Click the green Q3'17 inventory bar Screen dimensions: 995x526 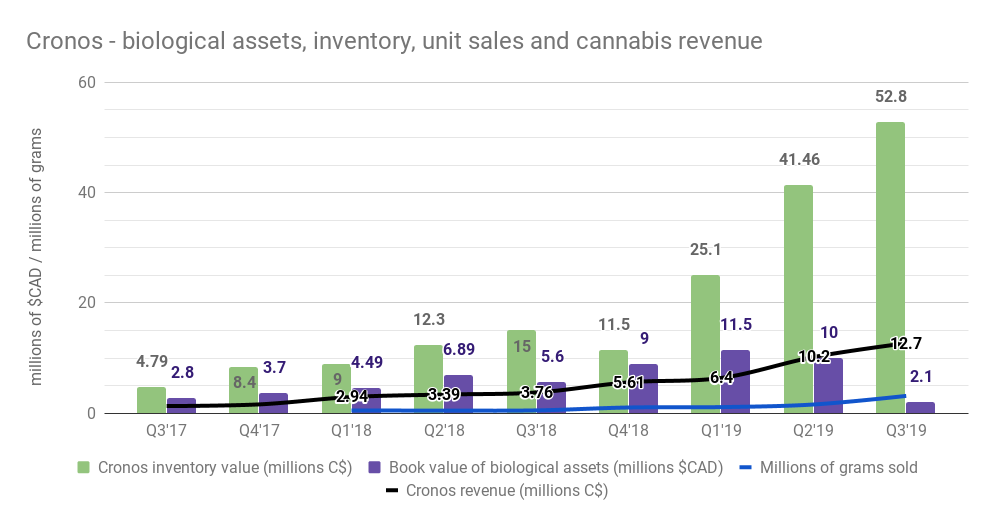[x=151, y=400]
